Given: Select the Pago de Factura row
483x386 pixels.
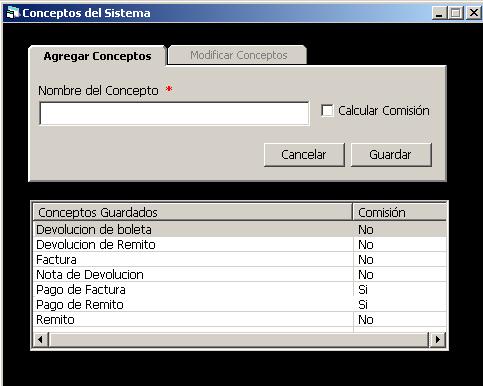Looking at the screenshot, I should (240, 289).
